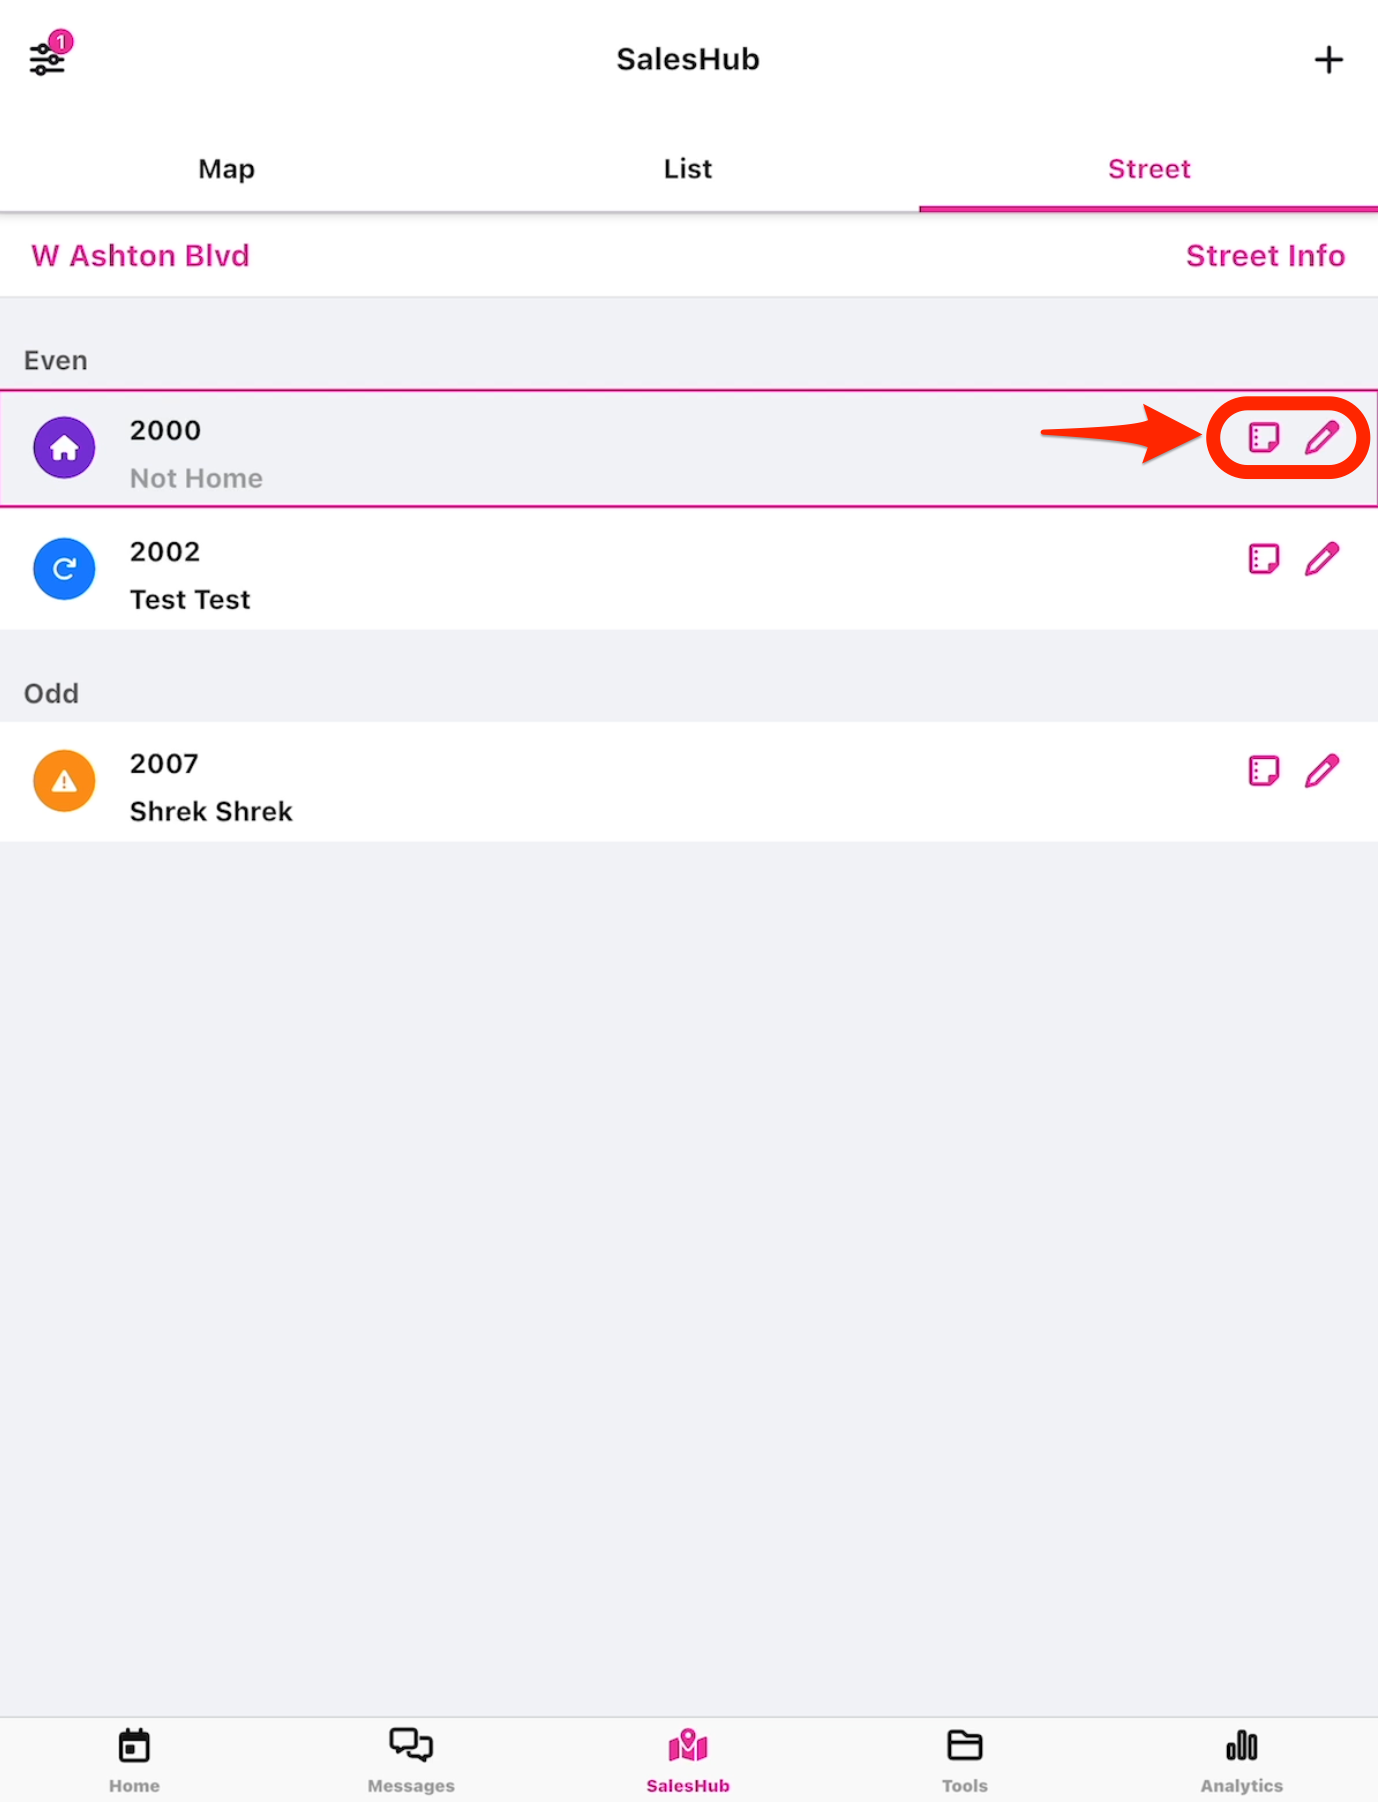Tap the W Ashton Blvd street name
The width and height of the screenshot is (1378, 1802).
tap(141, 256)
